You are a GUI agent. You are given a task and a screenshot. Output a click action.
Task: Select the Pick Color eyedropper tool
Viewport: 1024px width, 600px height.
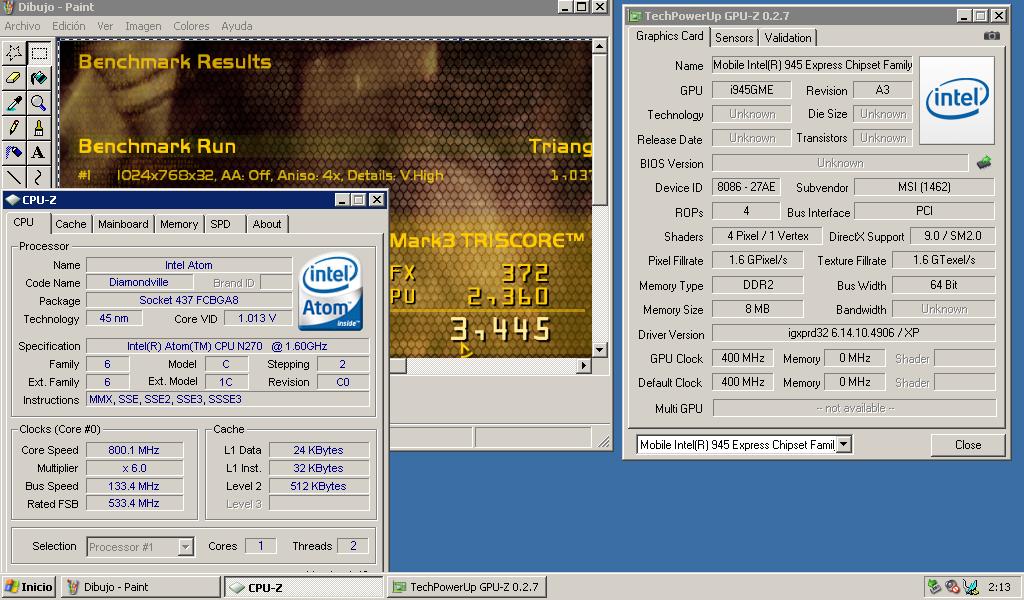[x=14, y=103]
